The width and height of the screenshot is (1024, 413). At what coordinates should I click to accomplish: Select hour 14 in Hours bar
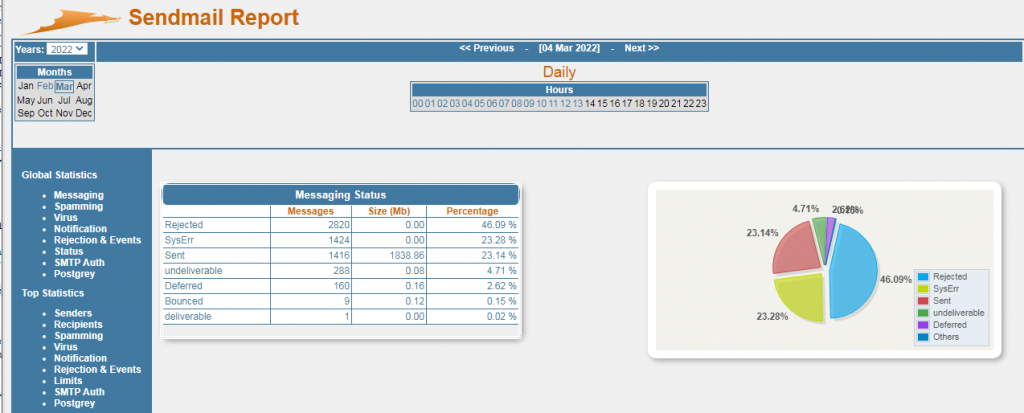coord(590,103)
